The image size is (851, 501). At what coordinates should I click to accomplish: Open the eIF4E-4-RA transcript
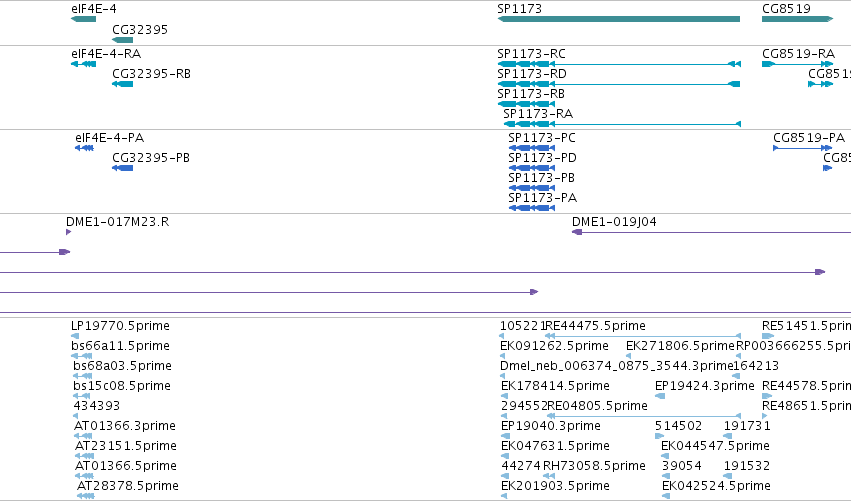tap(84, 64)
